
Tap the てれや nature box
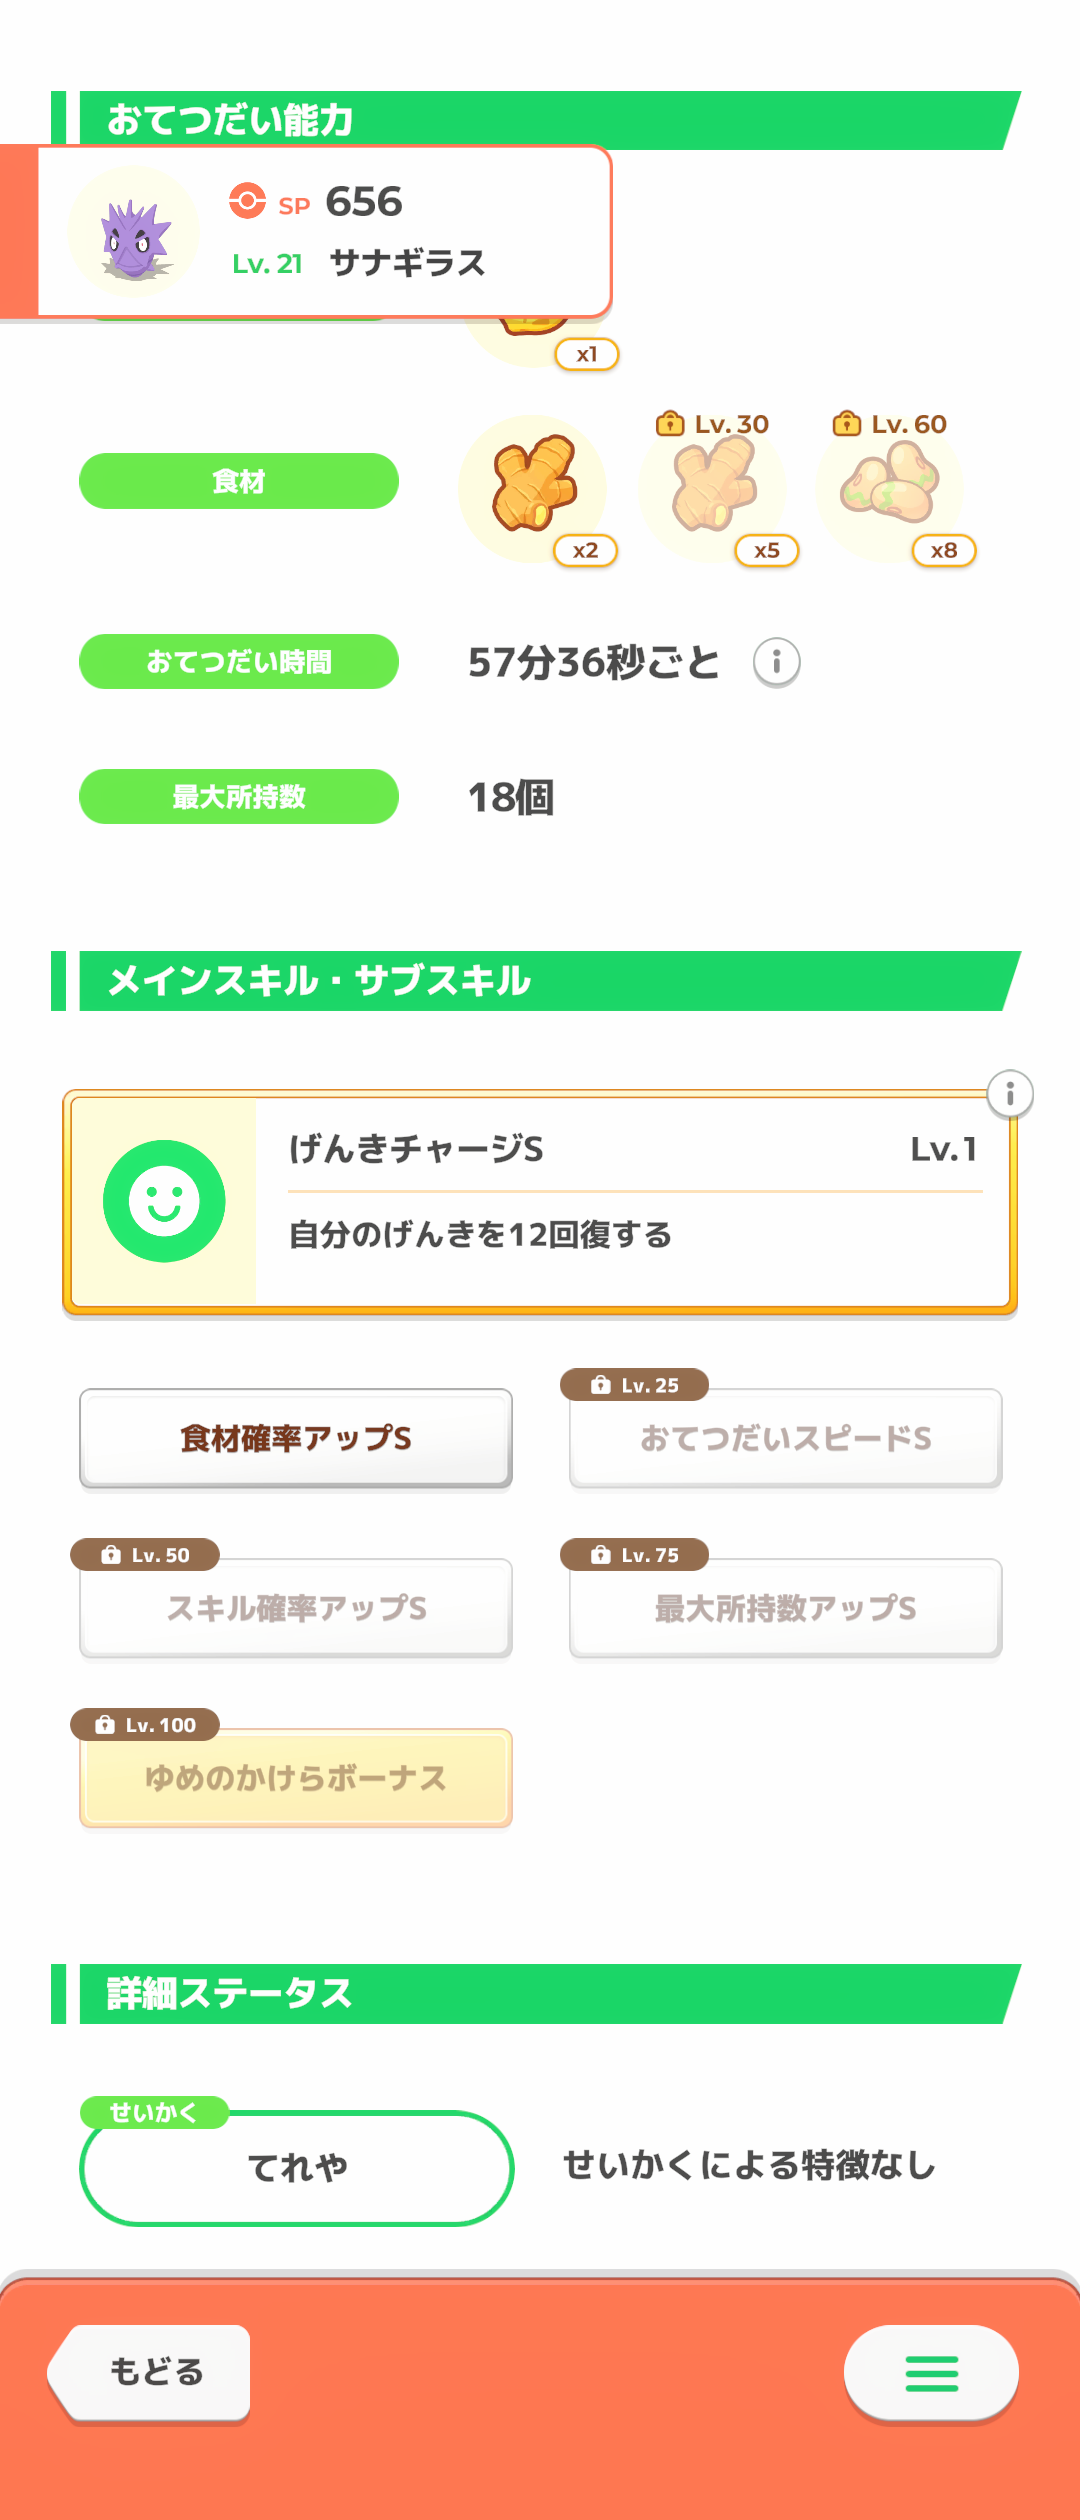click(x=297, y=2168)
